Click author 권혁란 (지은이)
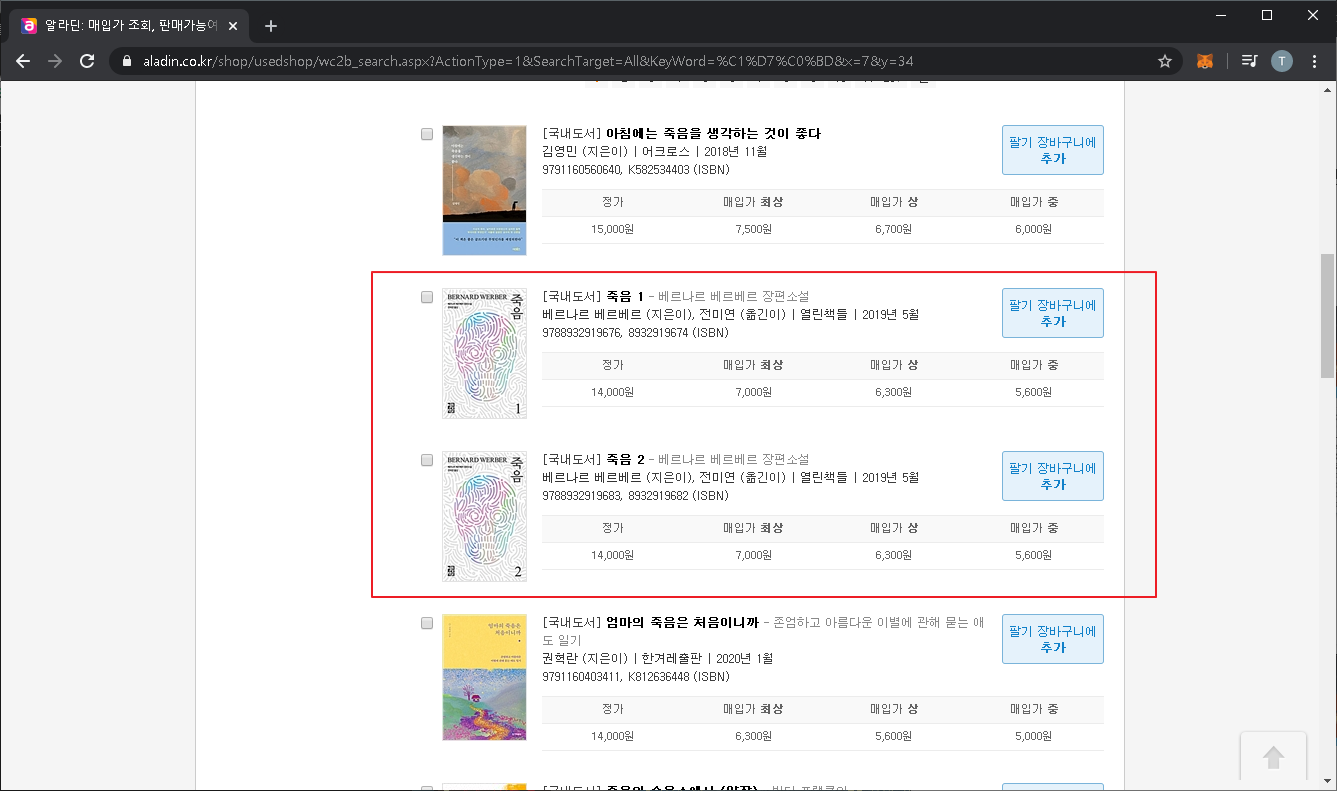The image size is (1337, 791). tap(584, 659)
